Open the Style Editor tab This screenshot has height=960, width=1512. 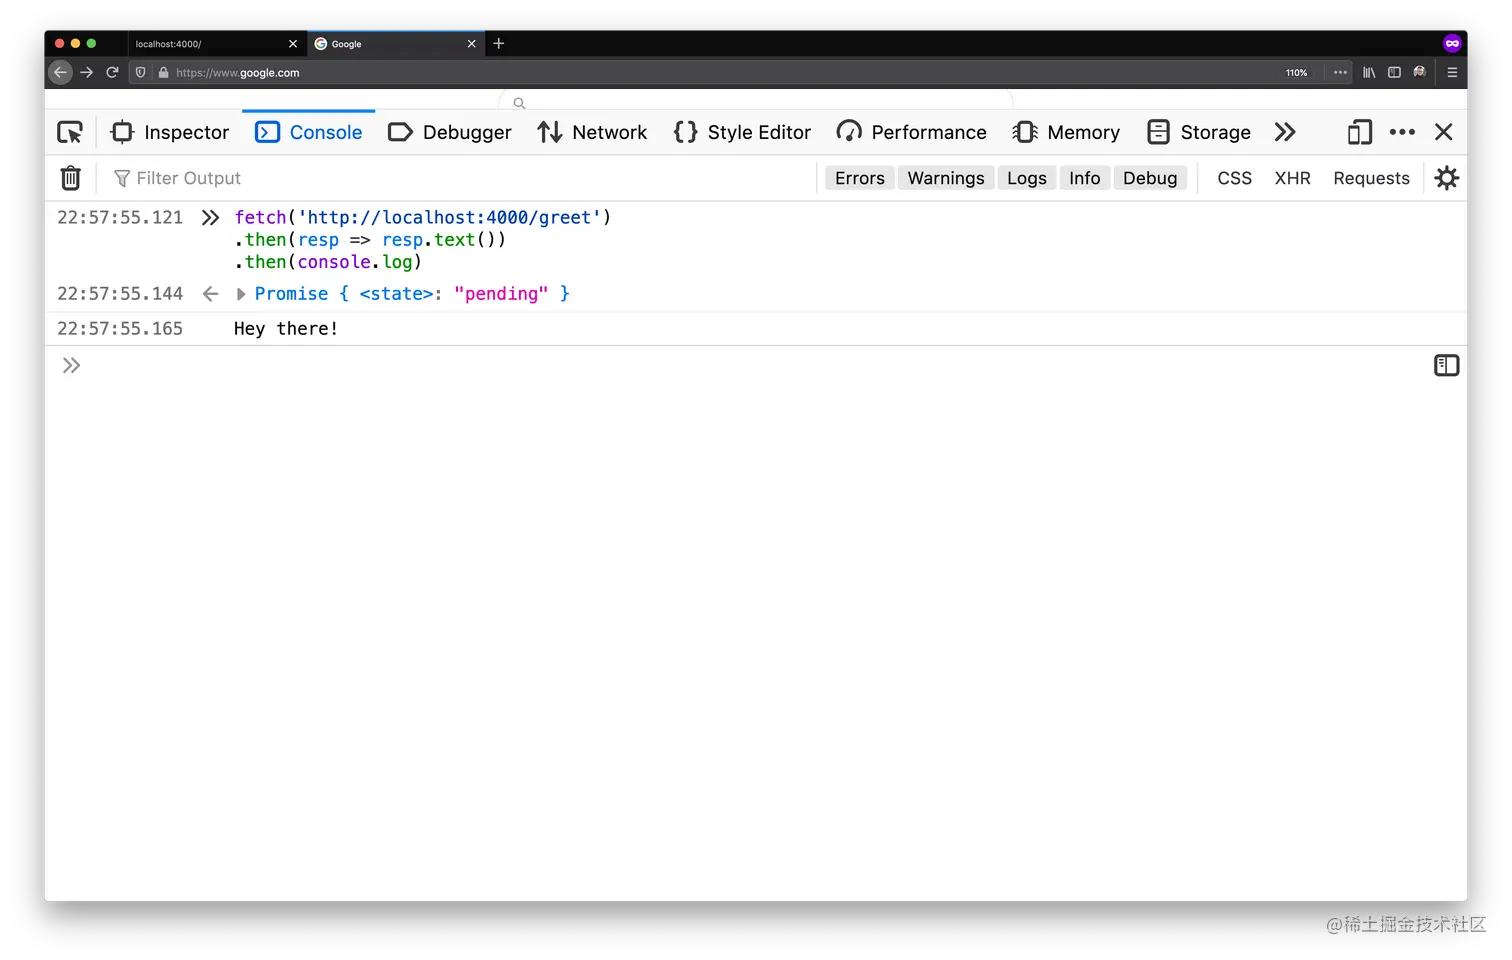point(742,132)
